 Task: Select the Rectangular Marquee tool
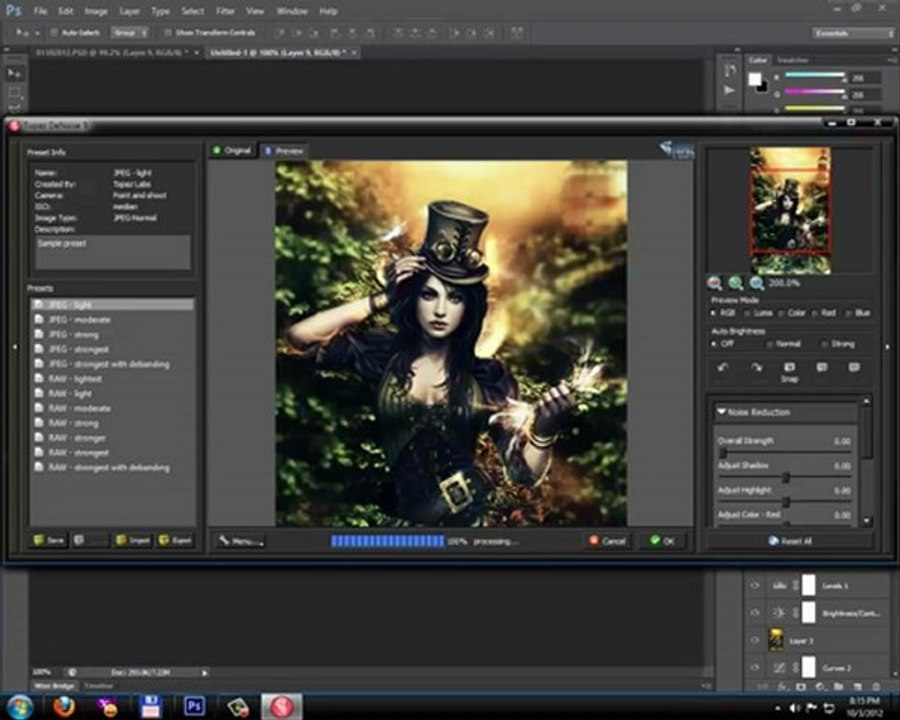tap(15, 92)
